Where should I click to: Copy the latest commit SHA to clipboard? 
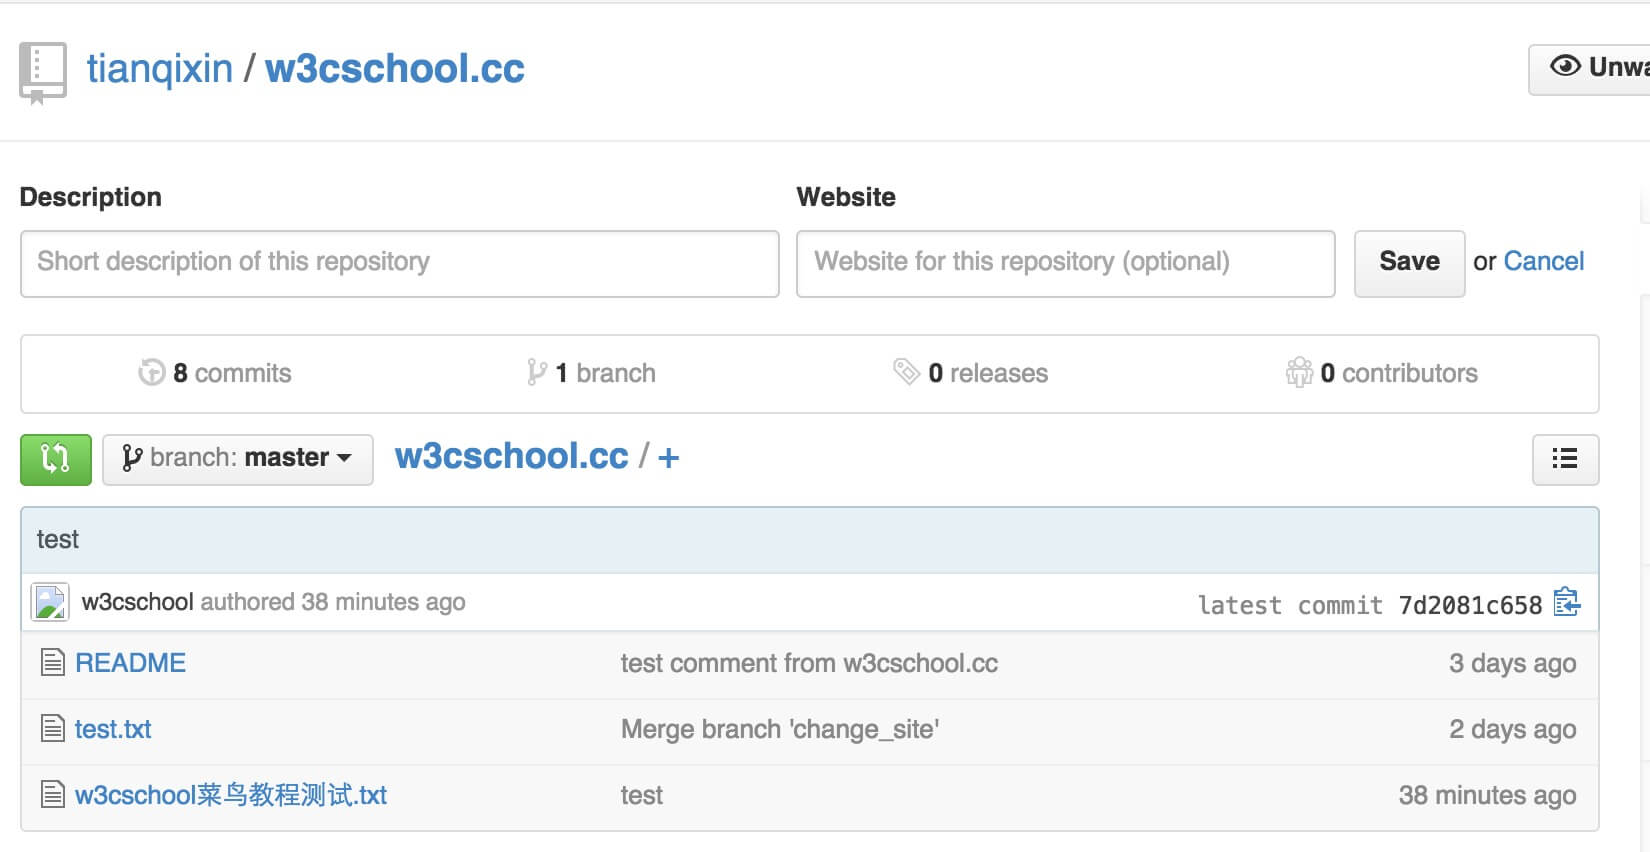1566,603
